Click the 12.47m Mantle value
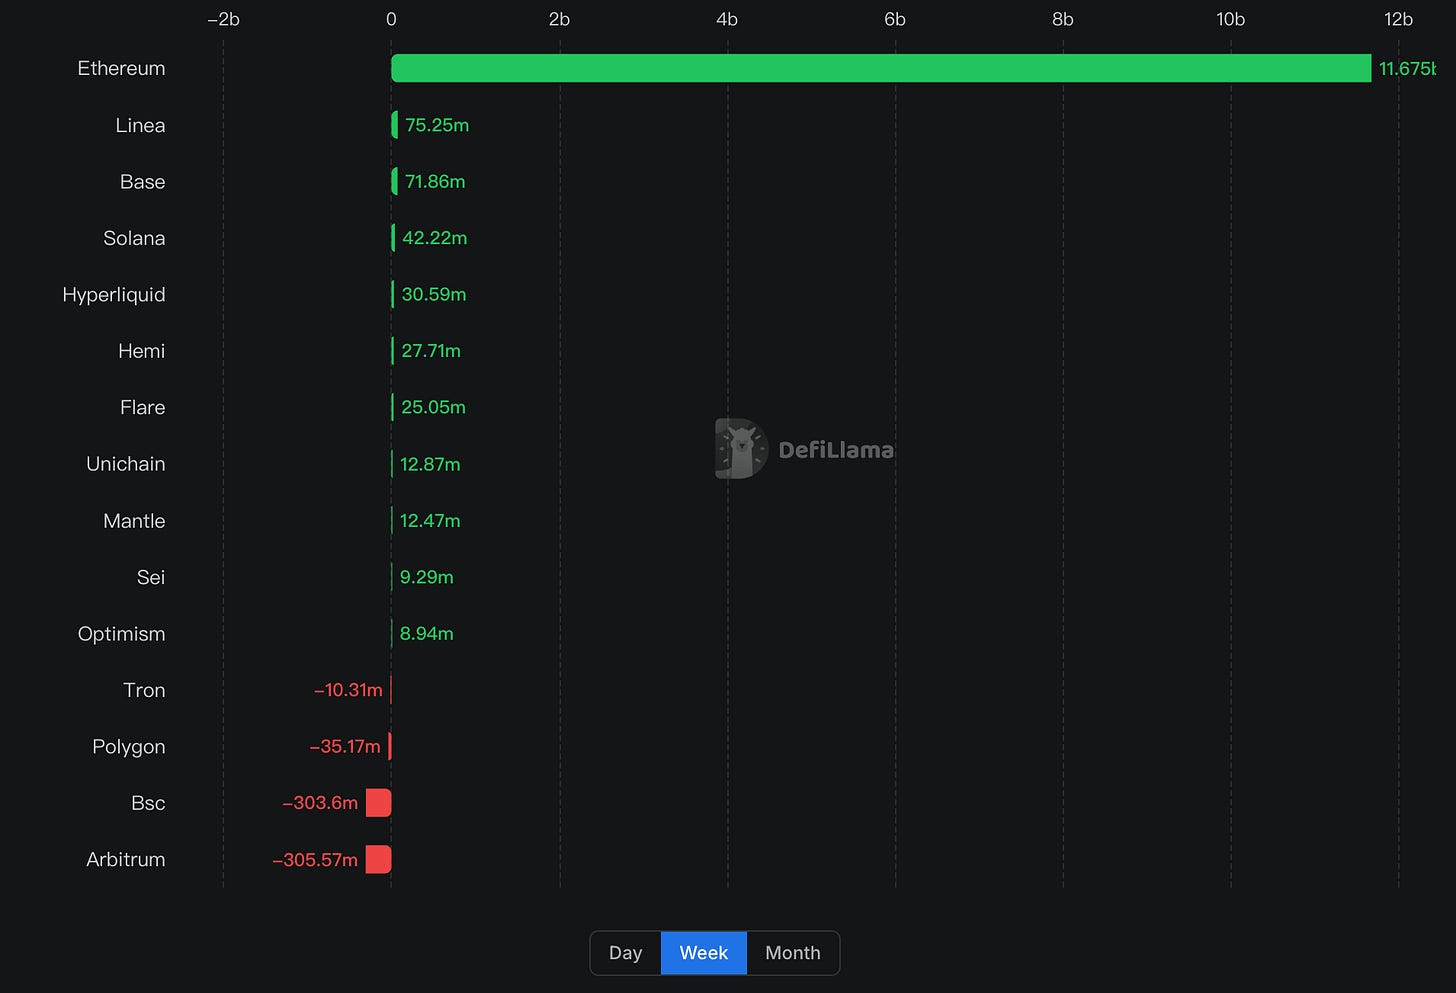The image size is (1456, 993). click(x=430, y=521)
